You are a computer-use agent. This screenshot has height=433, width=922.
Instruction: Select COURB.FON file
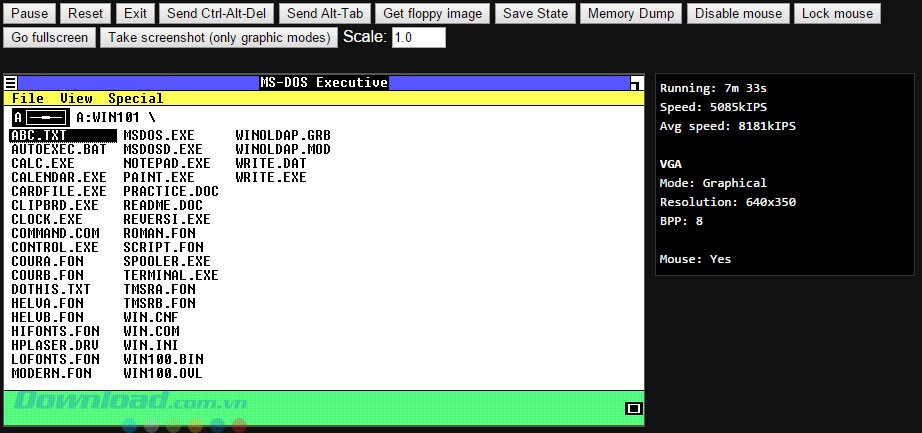[x=47, y=275]
